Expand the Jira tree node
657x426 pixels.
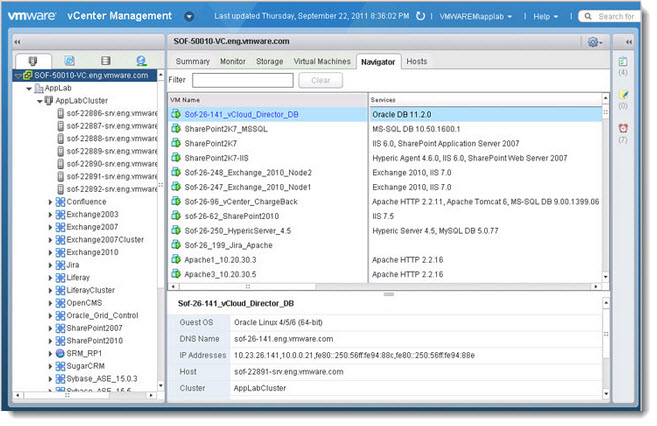50,265
